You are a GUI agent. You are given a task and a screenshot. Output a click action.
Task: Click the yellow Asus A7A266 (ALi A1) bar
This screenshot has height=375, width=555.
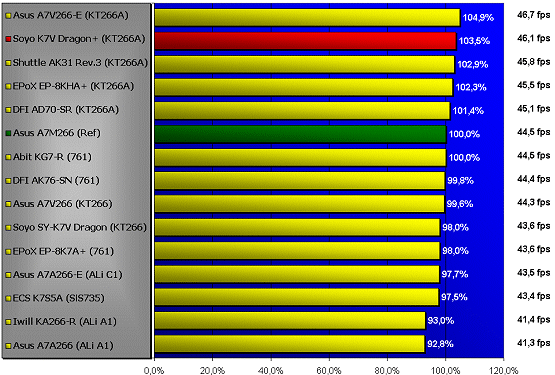coord(290,344)
